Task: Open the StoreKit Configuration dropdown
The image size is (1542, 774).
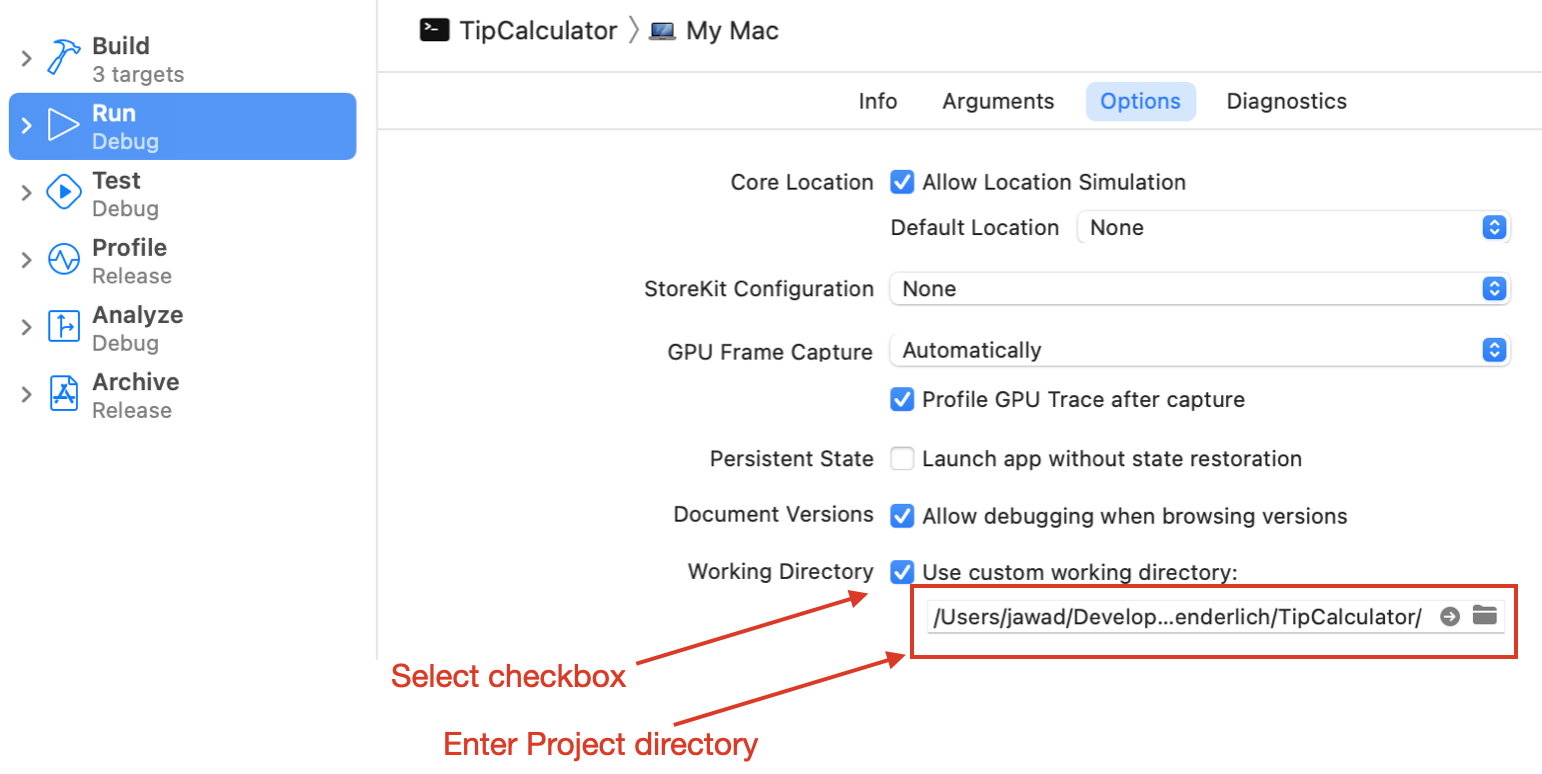Action: click(1494, 288)
